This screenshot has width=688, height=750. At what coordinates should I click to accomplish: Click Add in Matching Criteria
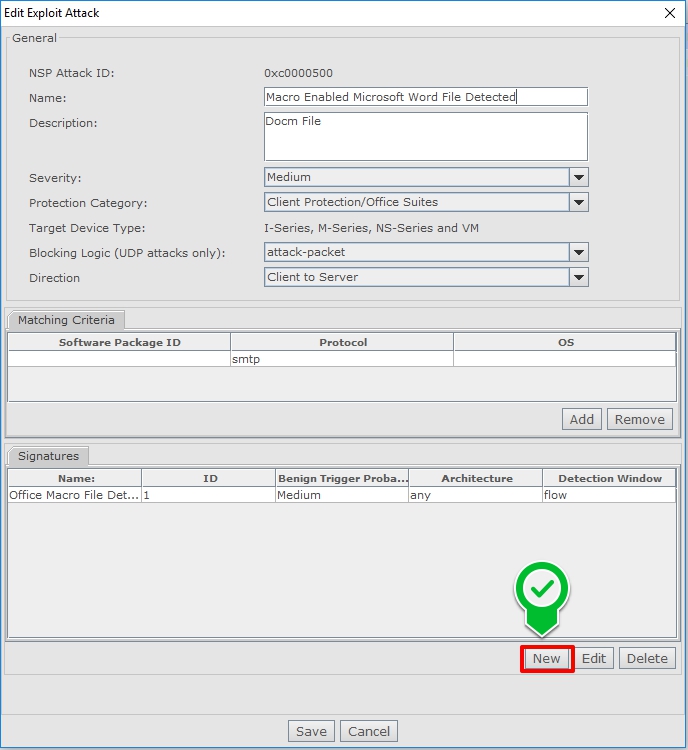tap(581, 419)
